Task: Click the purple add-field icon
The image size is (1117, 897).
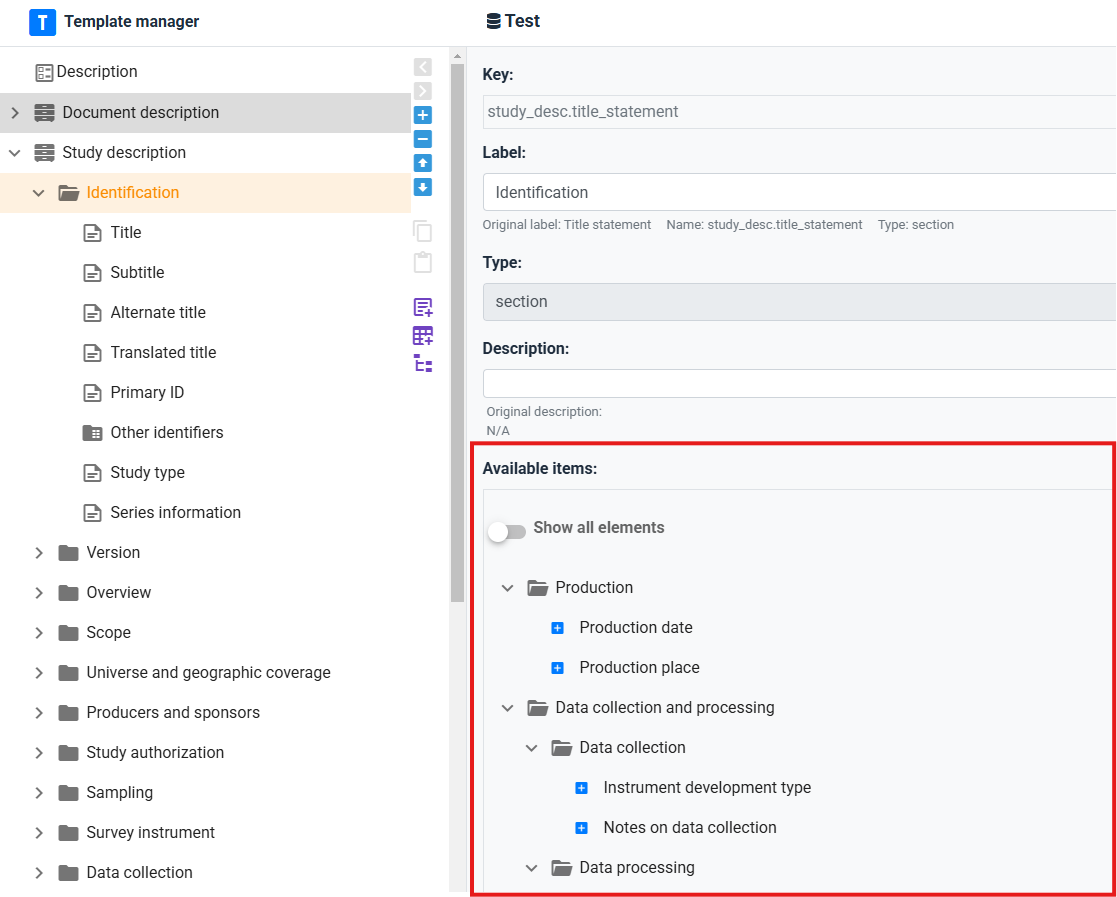Action: pos(423,308)
